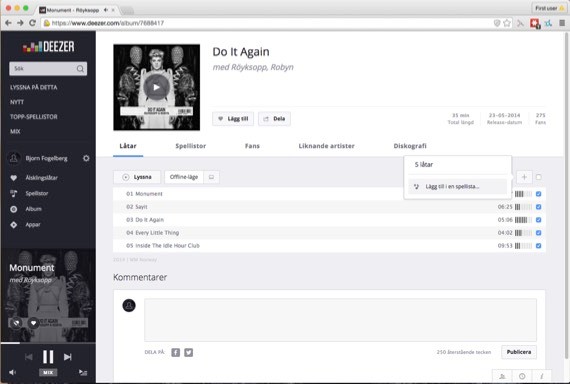The height and width of the screenshot is (384, 570).
Task: Switch to the Liknande artister tab
Action: tap(326, 146)
